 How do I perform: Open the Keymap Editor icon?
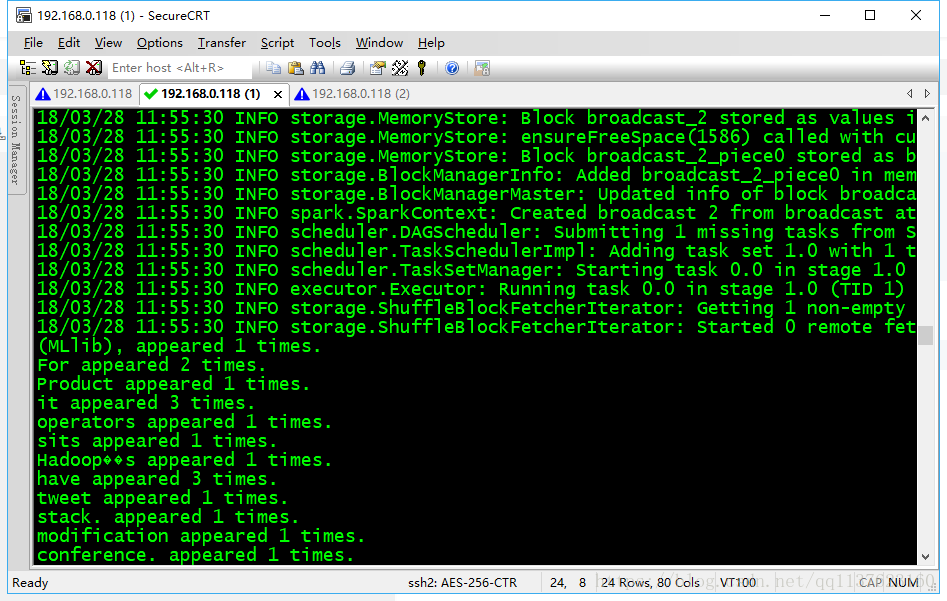click(x=400, y=68)
